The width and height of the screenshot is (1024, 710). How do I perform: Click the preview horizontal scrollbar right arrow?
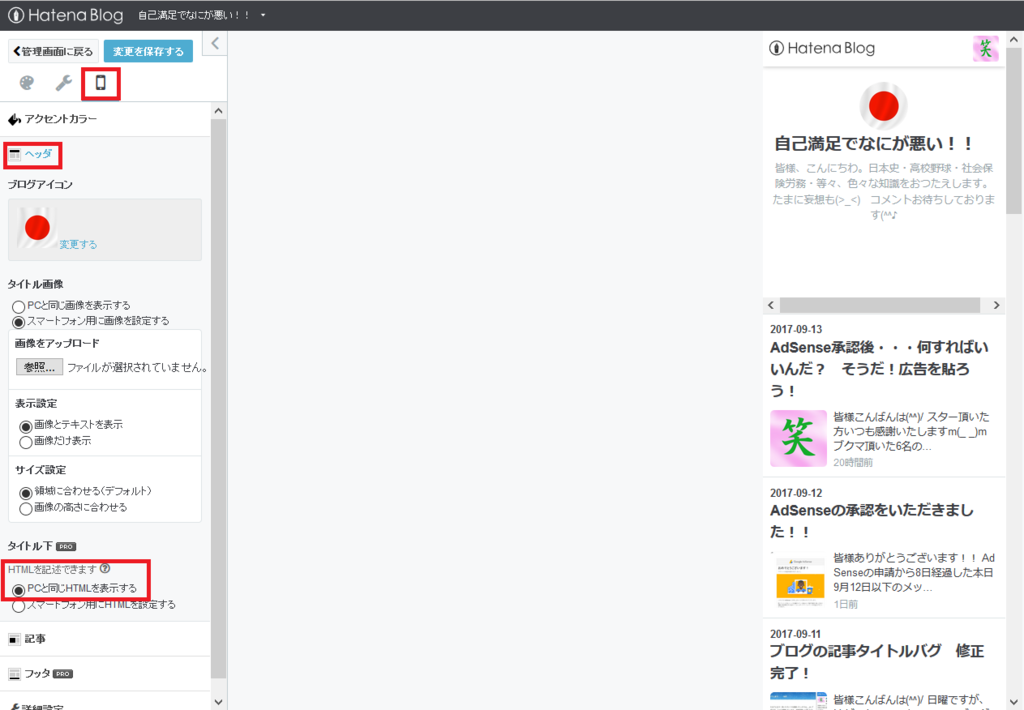996,305
